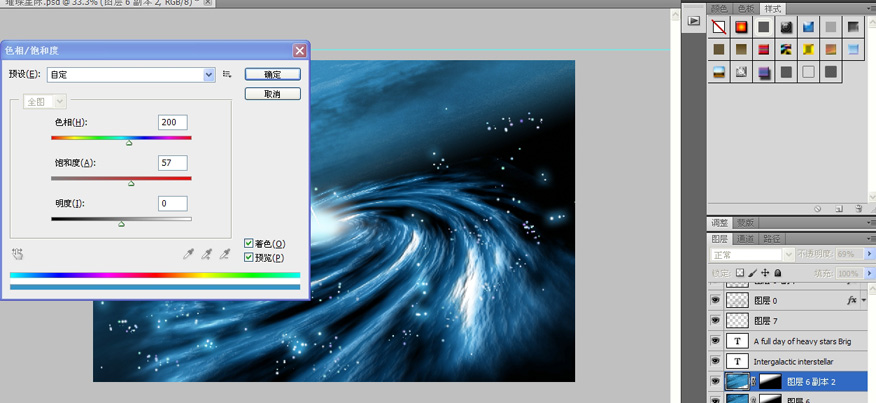
Task: Click the delete style trash icon
Action: pyautogui.click(x=859, y=208)
